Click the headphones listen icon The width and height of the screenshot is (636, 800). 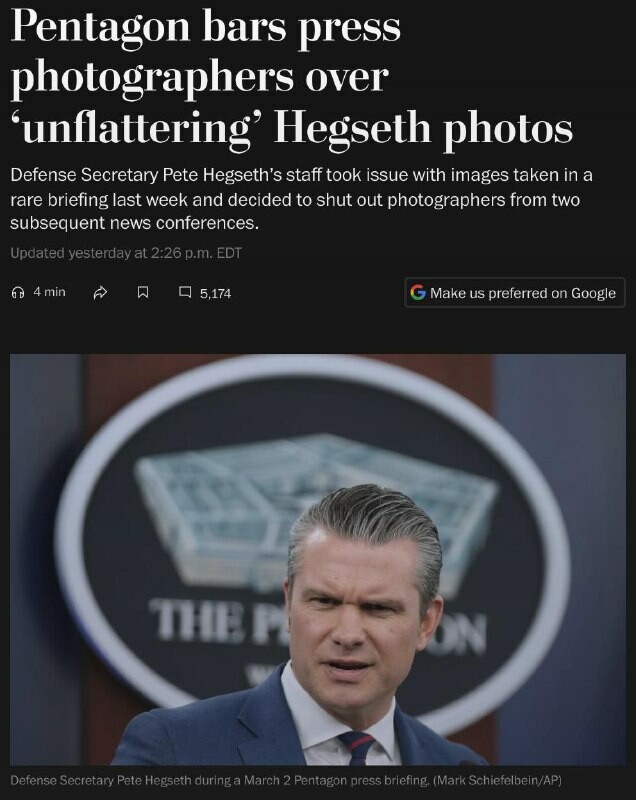pos(18,292)
